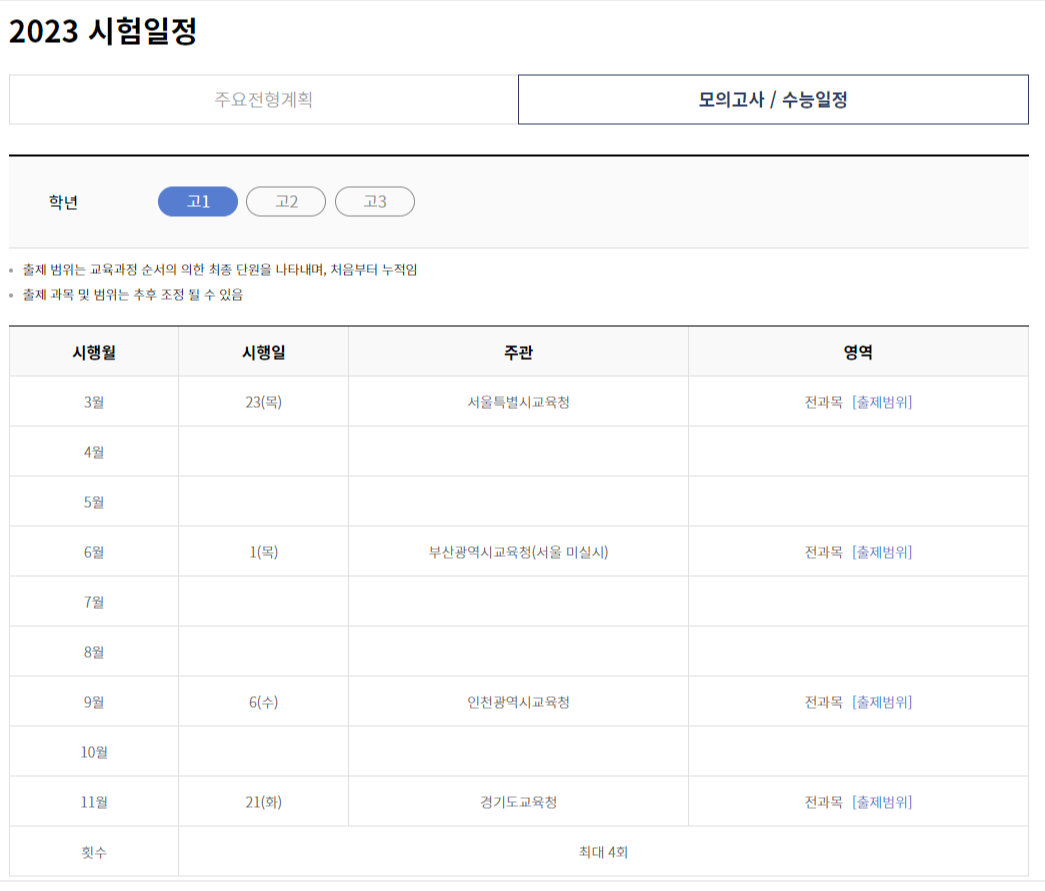Choose the 고3 grade filter
The width and height of the screenshot is (1045, 891).
(375, 201)
